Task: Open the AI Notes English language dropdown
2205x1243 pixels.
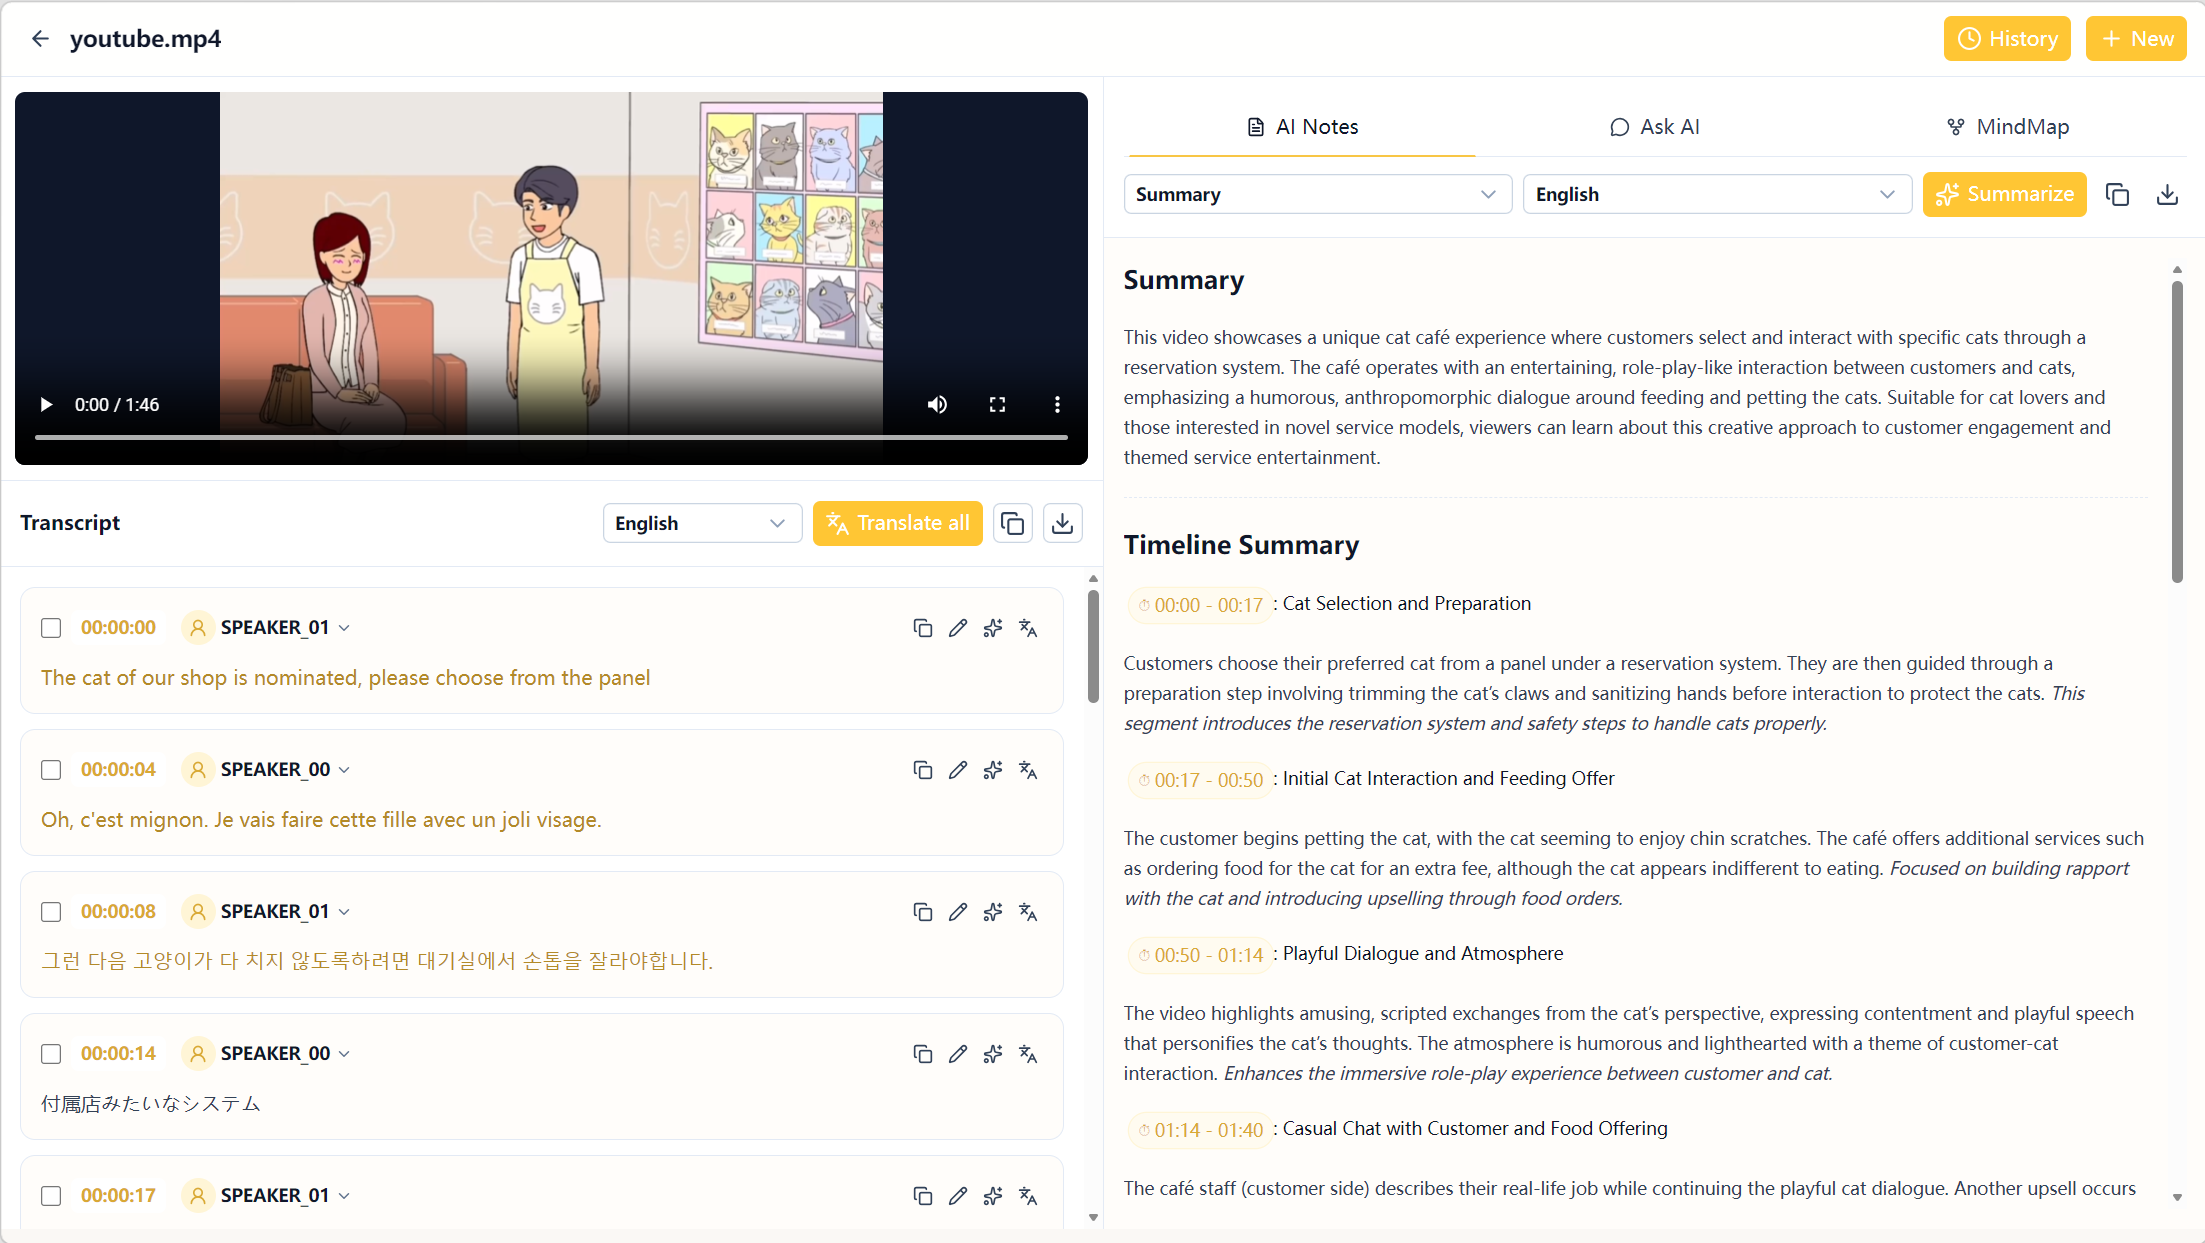Action: 1716,194
